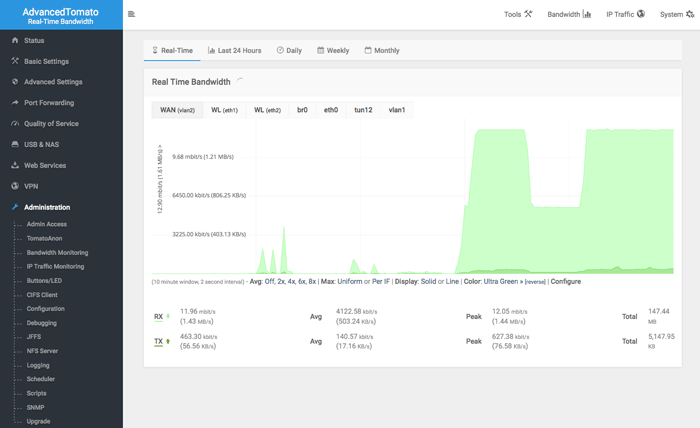Select the WL (eth1) interface tab

coord(225,110)
